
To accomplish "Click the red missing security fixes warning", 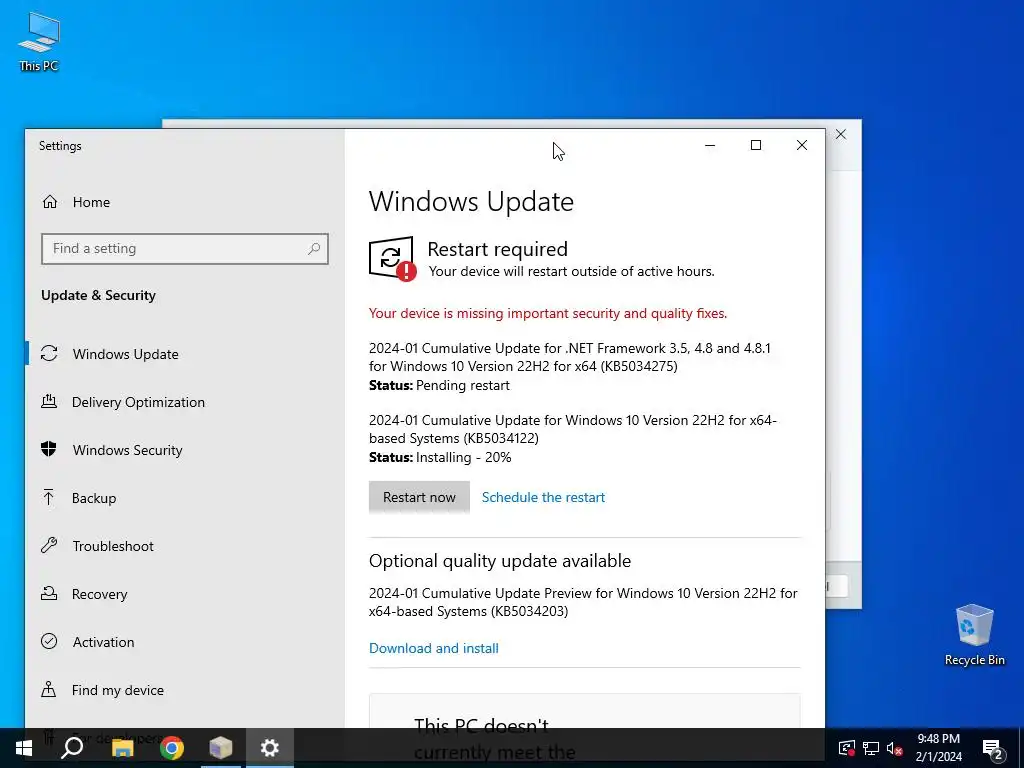I will 547,313.
